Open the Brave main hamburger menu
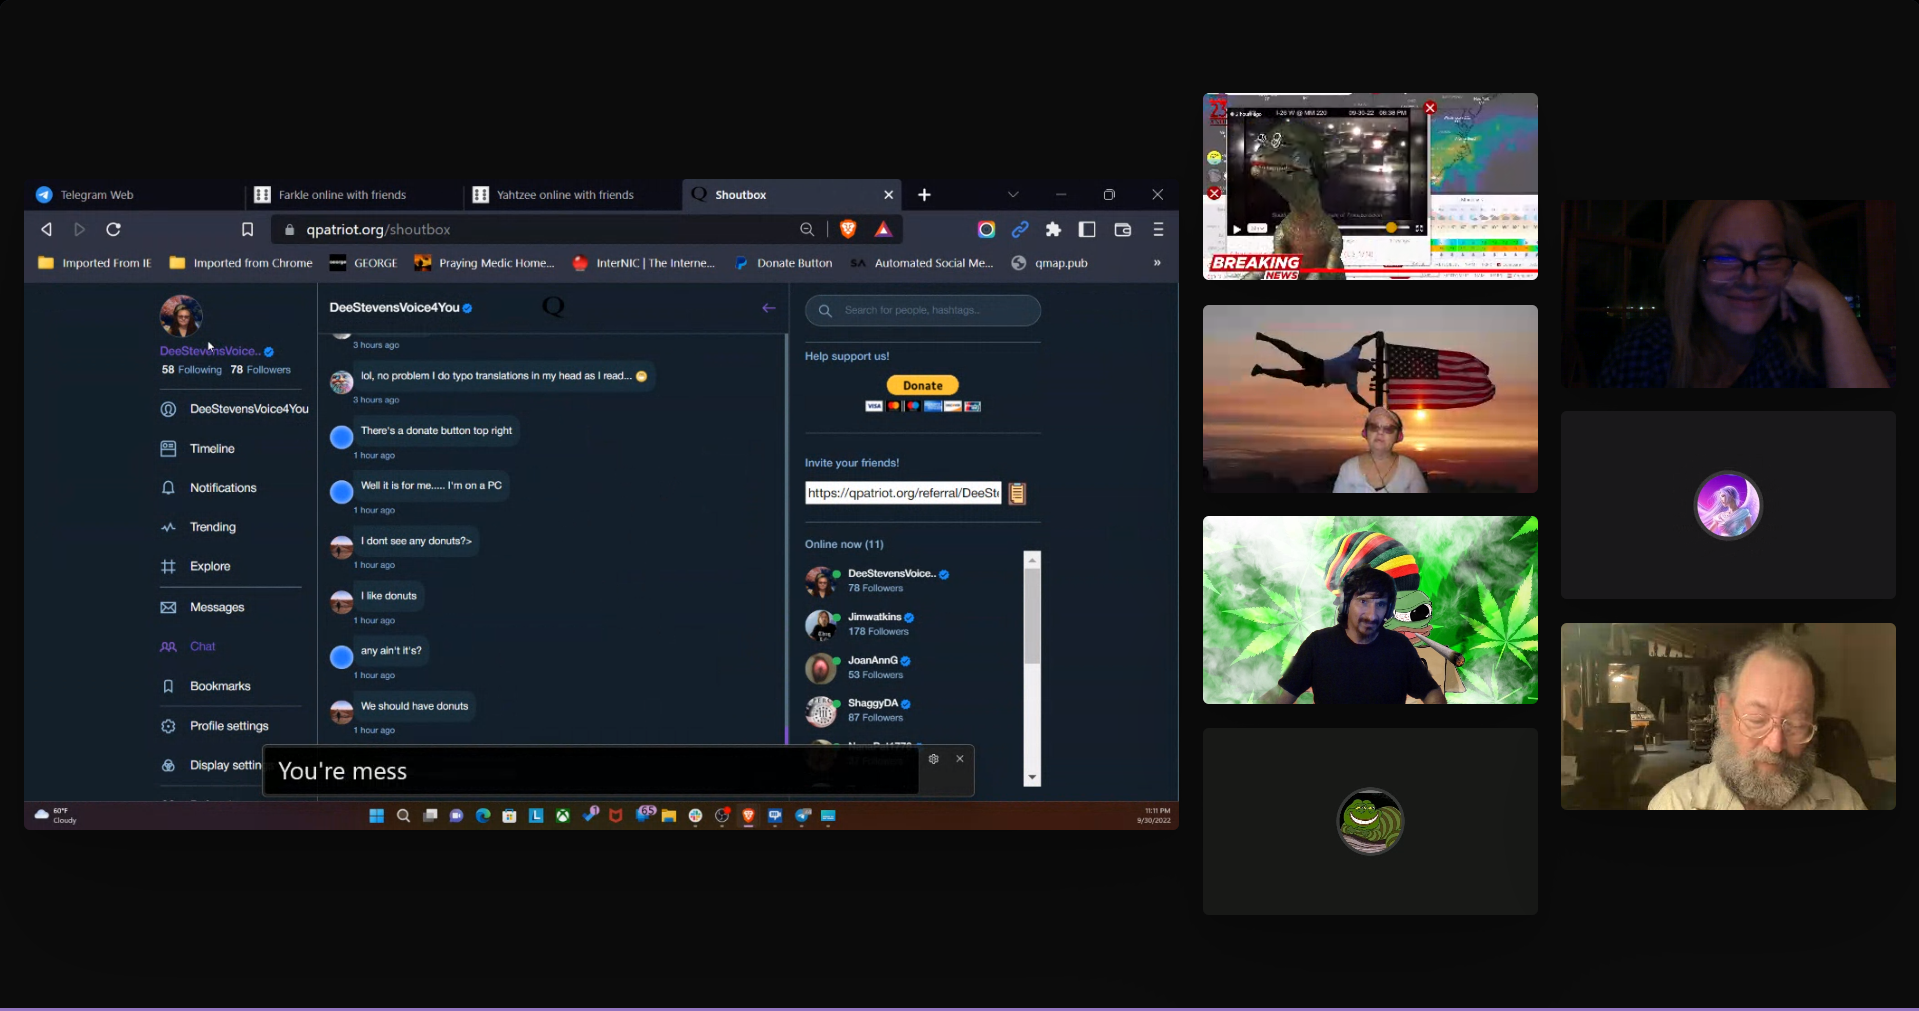Image resolution: width=1919 pixels, height=1011 pixels. point(1158,230)
